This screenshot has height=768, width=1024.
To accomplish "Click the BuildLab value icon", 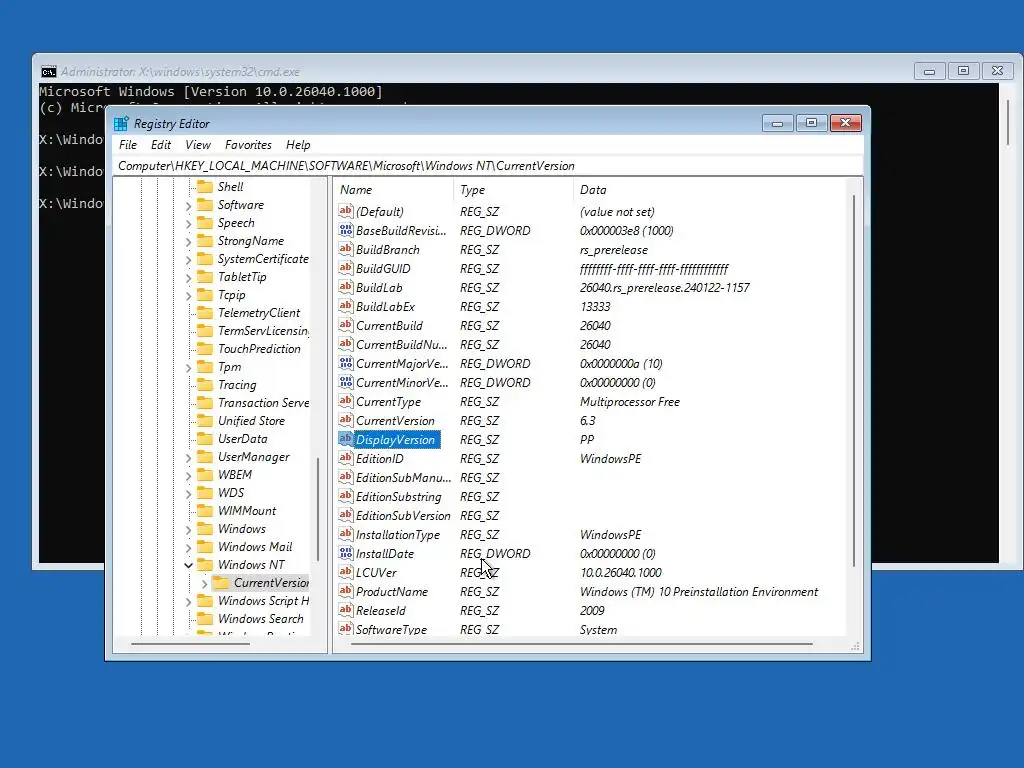I will 345,287.
